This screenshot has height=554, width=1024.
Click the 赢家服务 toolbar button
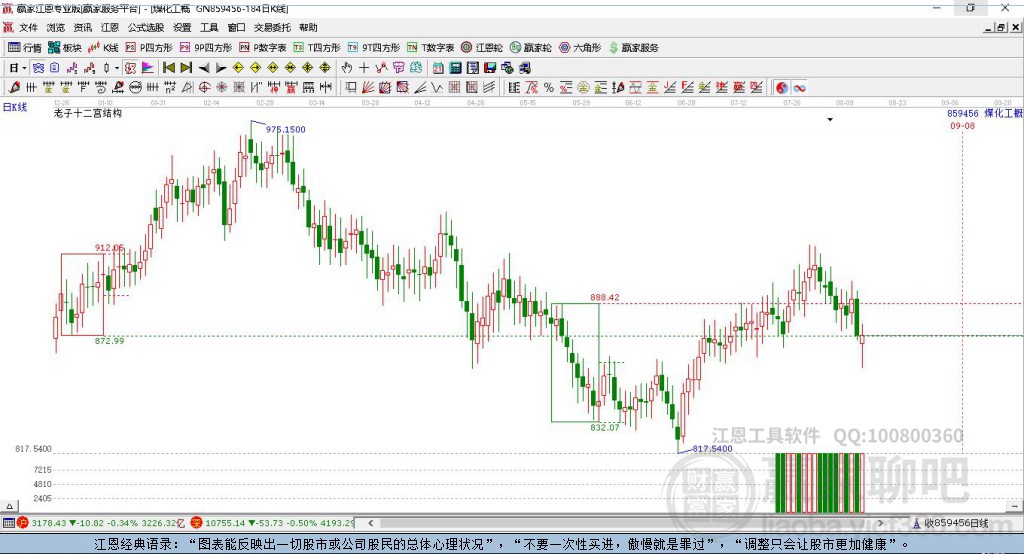[633, 48]
